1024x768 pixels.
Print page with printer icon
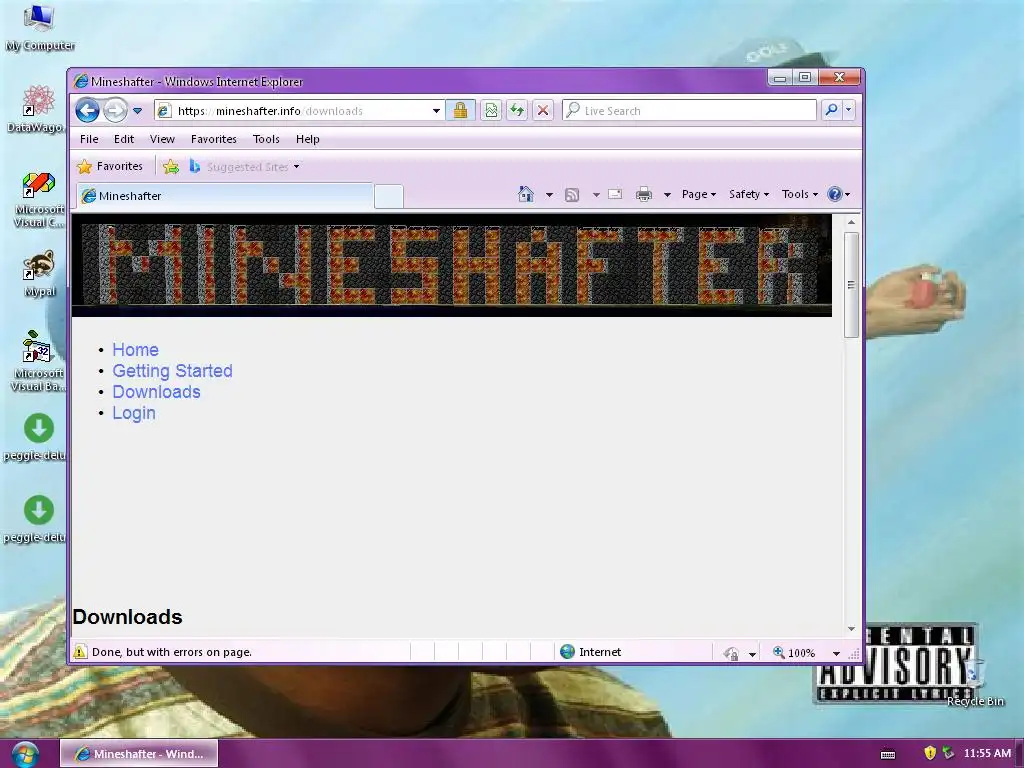coord(644,194)
